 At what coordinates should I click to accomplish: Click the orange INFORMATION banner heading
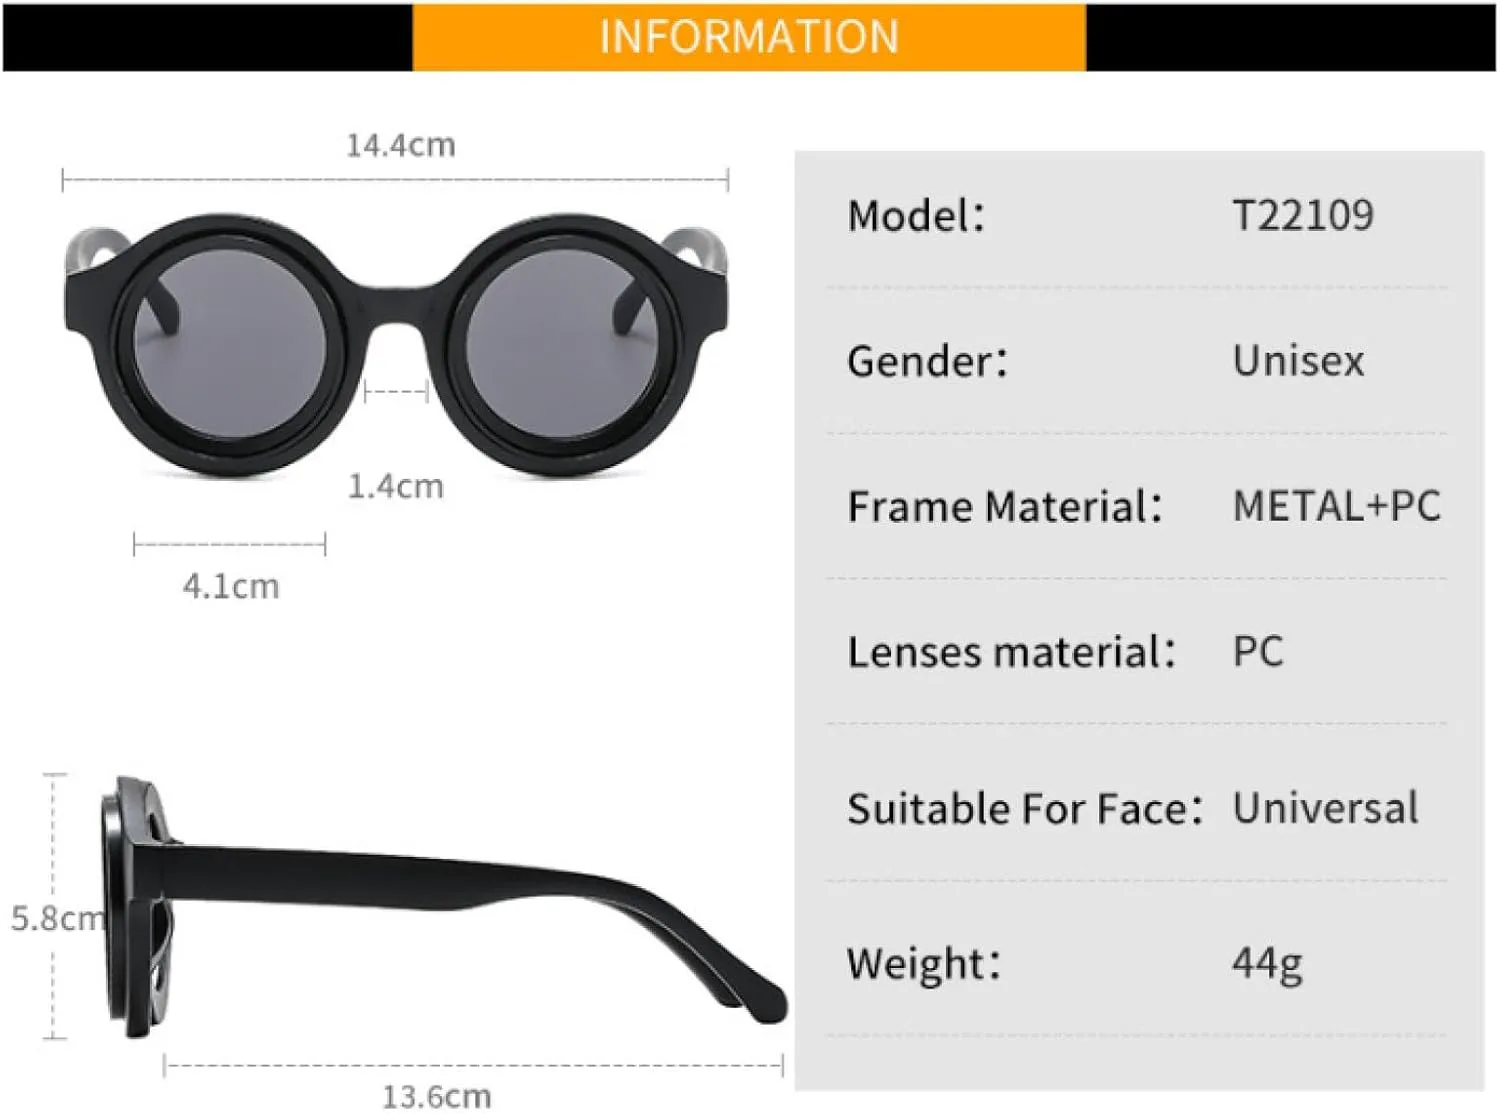pos(749,37)
